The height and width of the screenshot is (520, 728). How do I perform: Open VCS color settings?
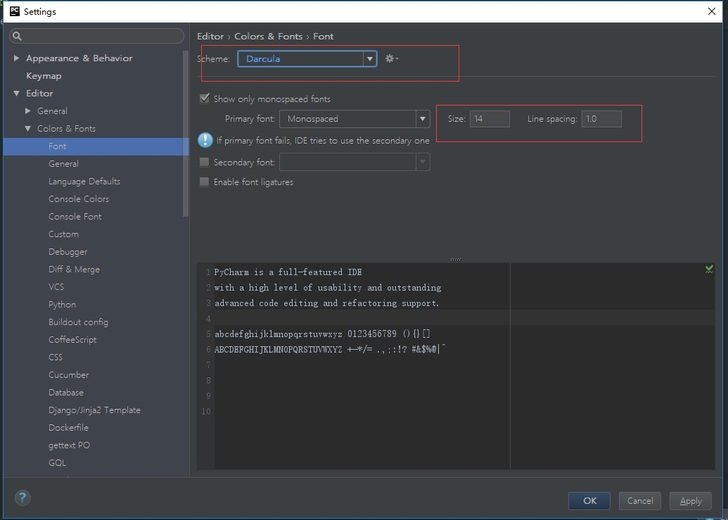pos(56,287)
